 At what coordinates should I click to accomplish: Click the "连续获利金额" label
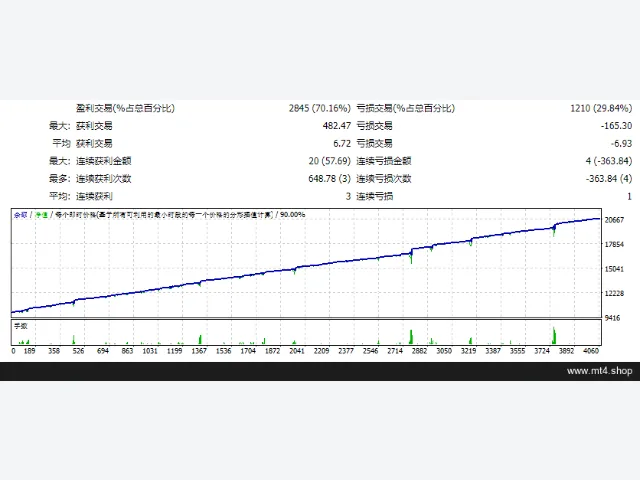tap(104, 161)
